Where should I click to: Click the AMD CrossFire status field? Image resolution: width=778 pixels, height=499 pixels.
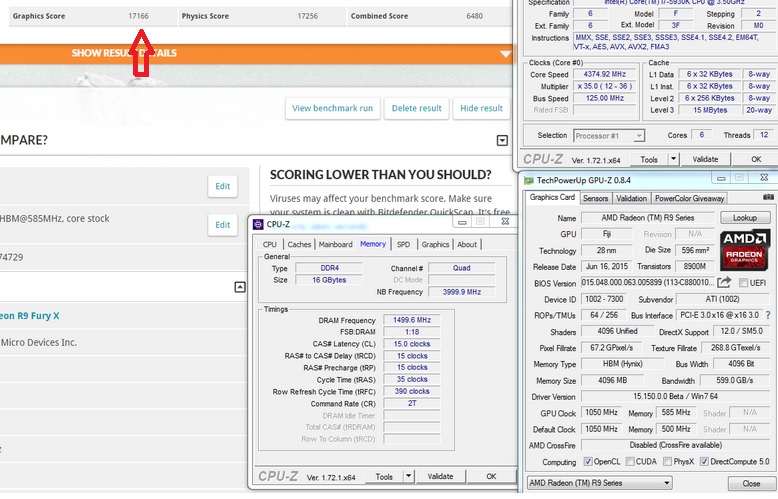(675, 445)
